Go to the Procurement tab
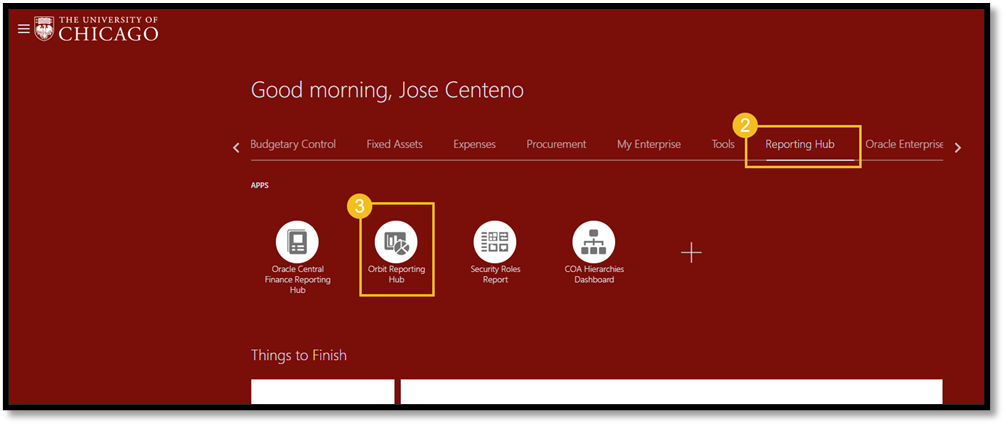This screenshot has width=1004, height=425. coord(556,144)
